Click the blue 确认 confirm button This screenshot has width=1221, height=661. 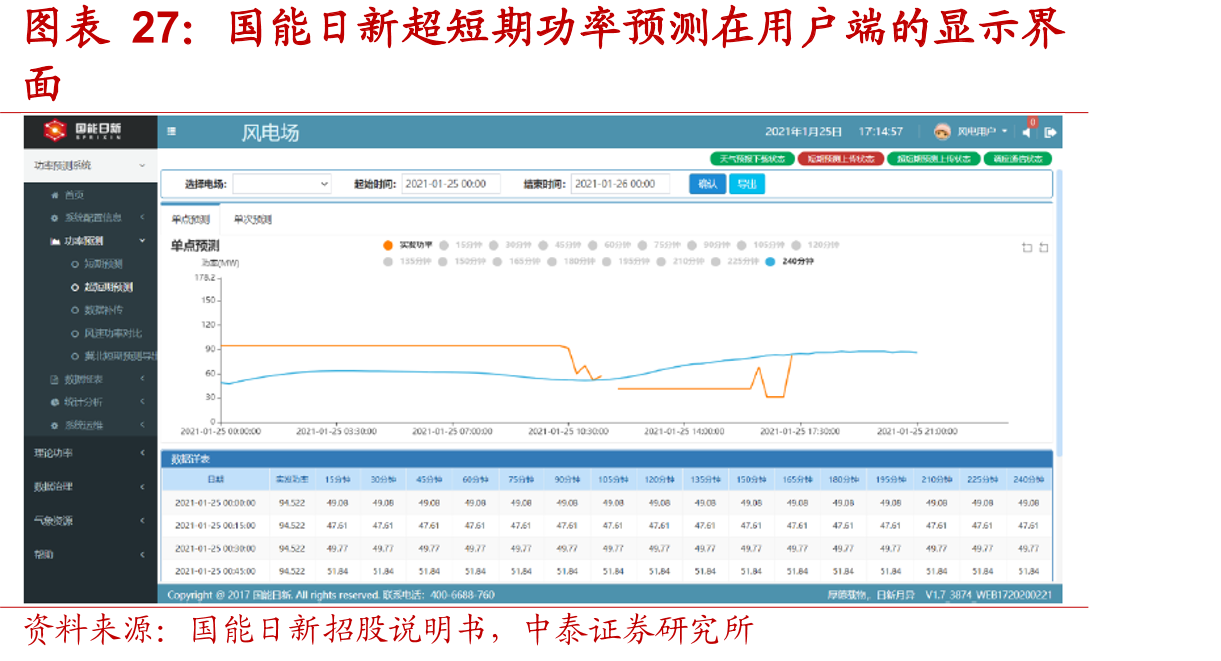click(x=708, y=184)
